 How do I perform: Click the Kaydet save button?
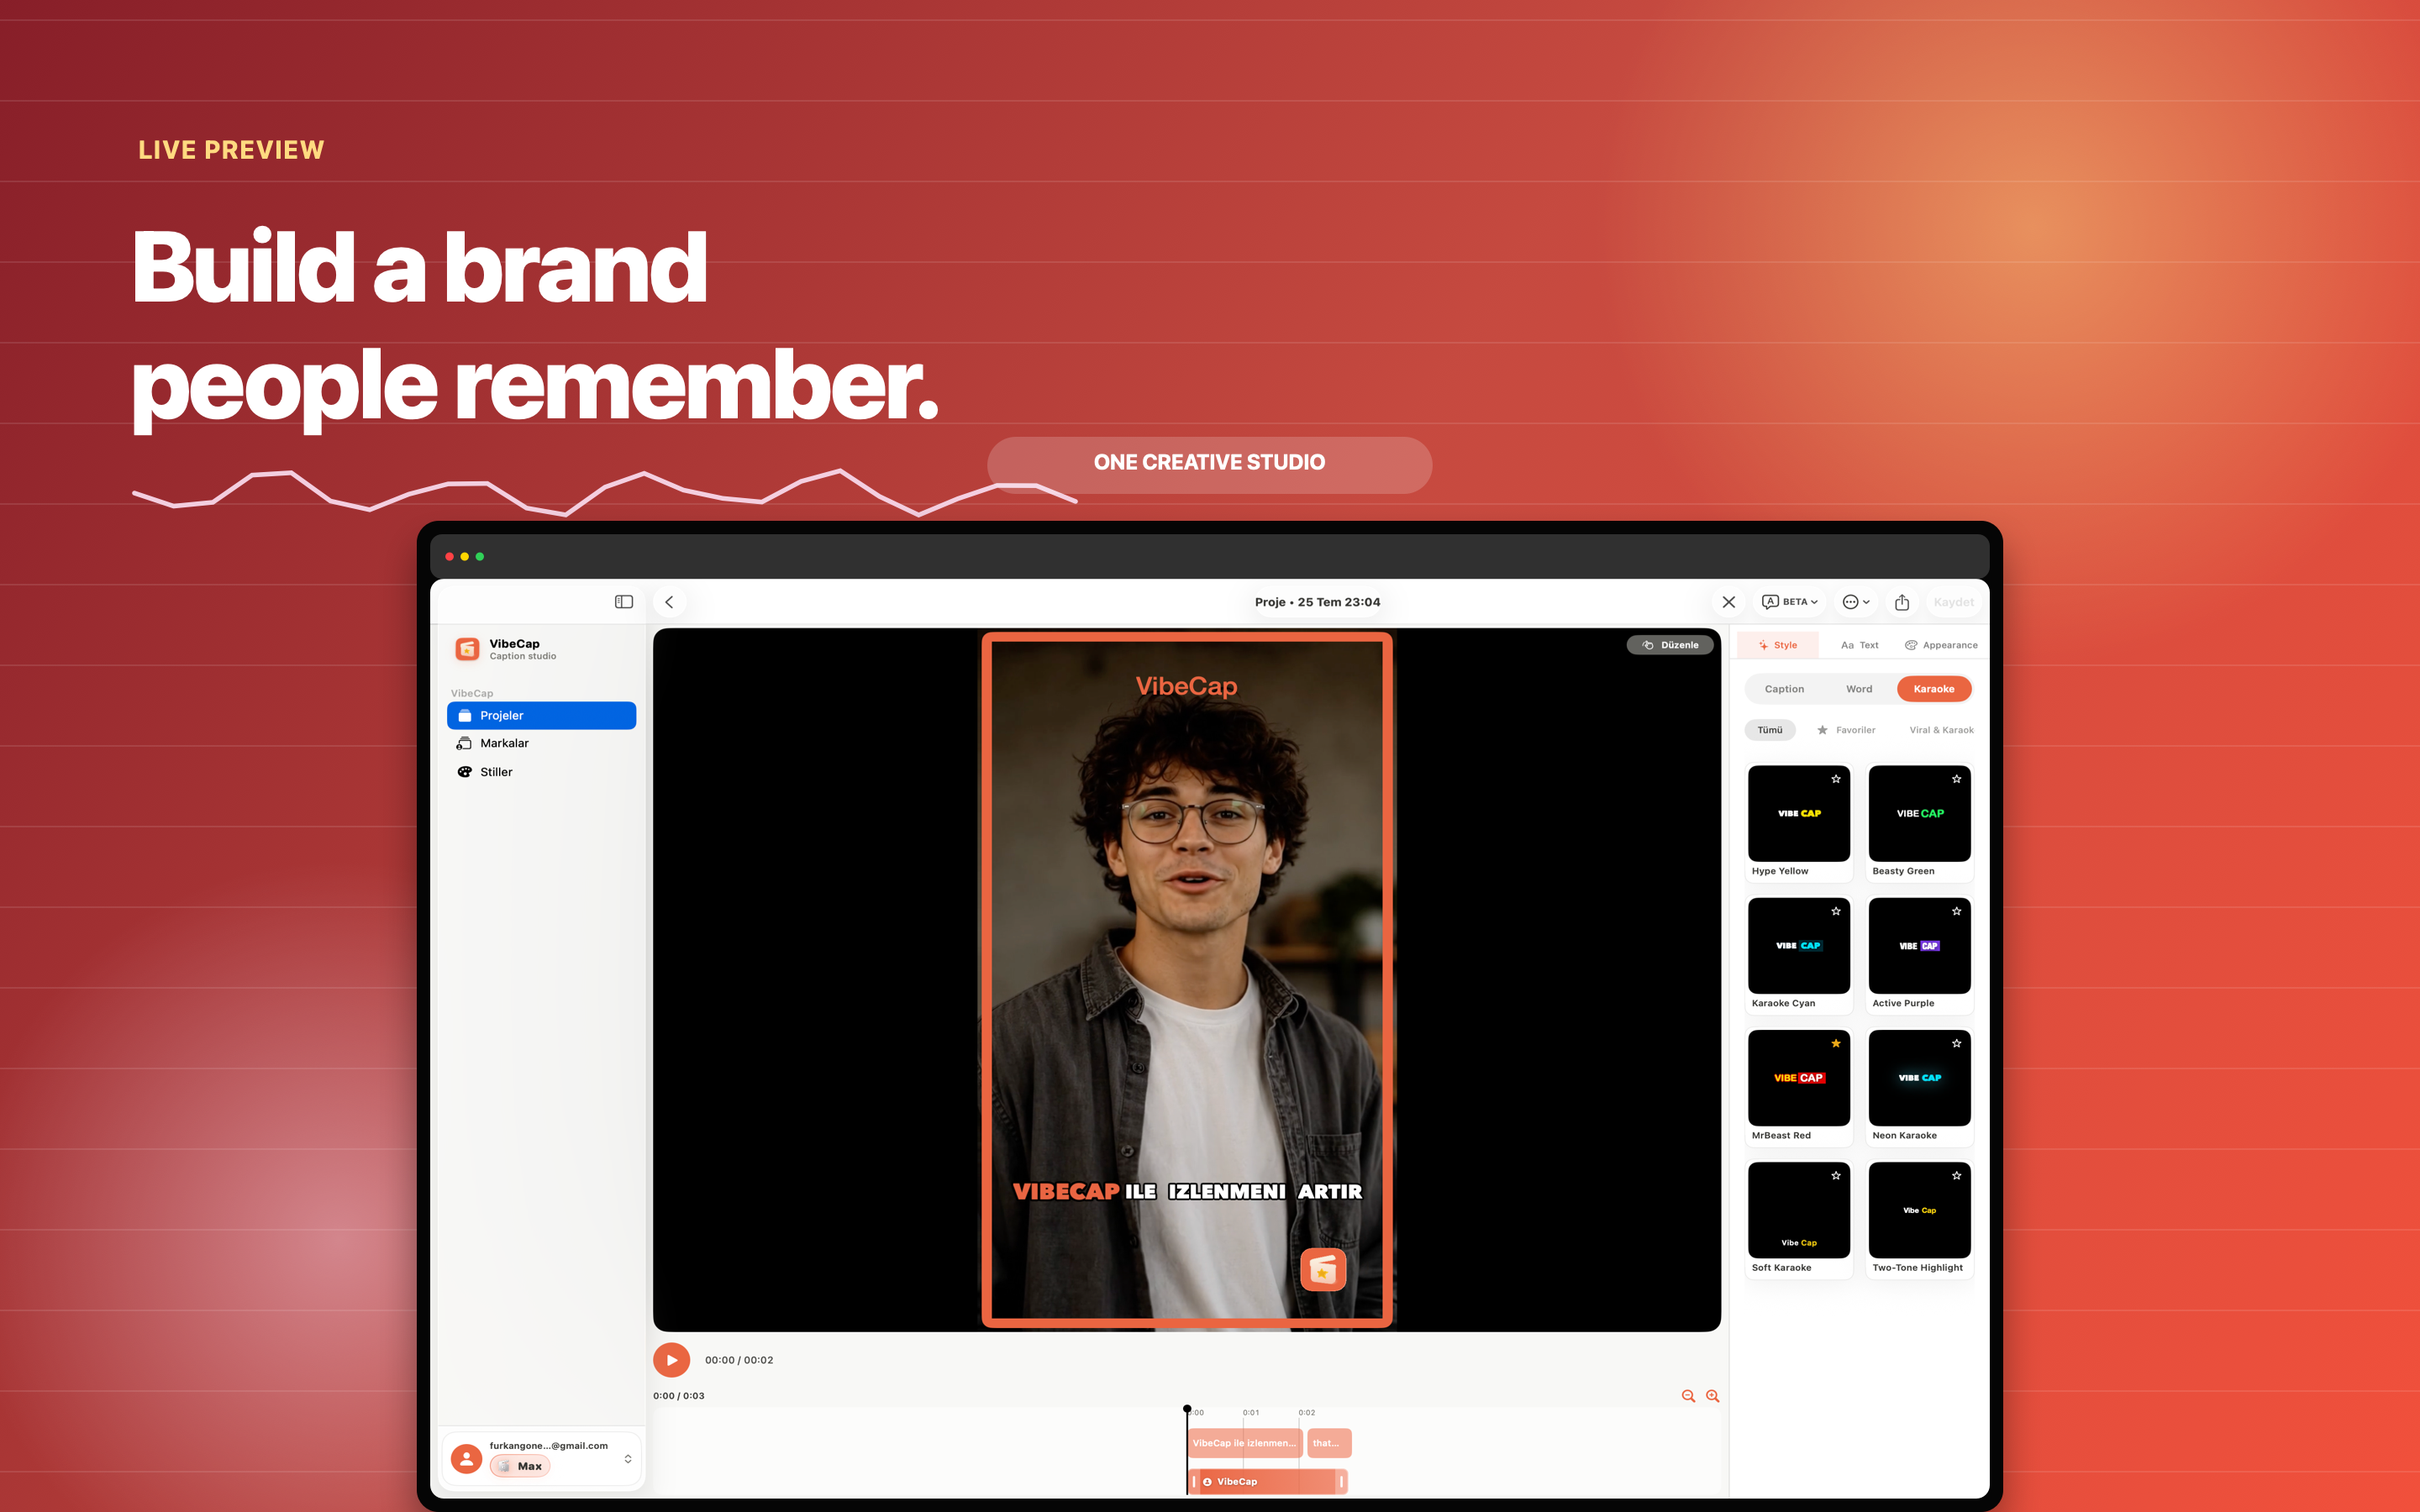click(1953, 602)
